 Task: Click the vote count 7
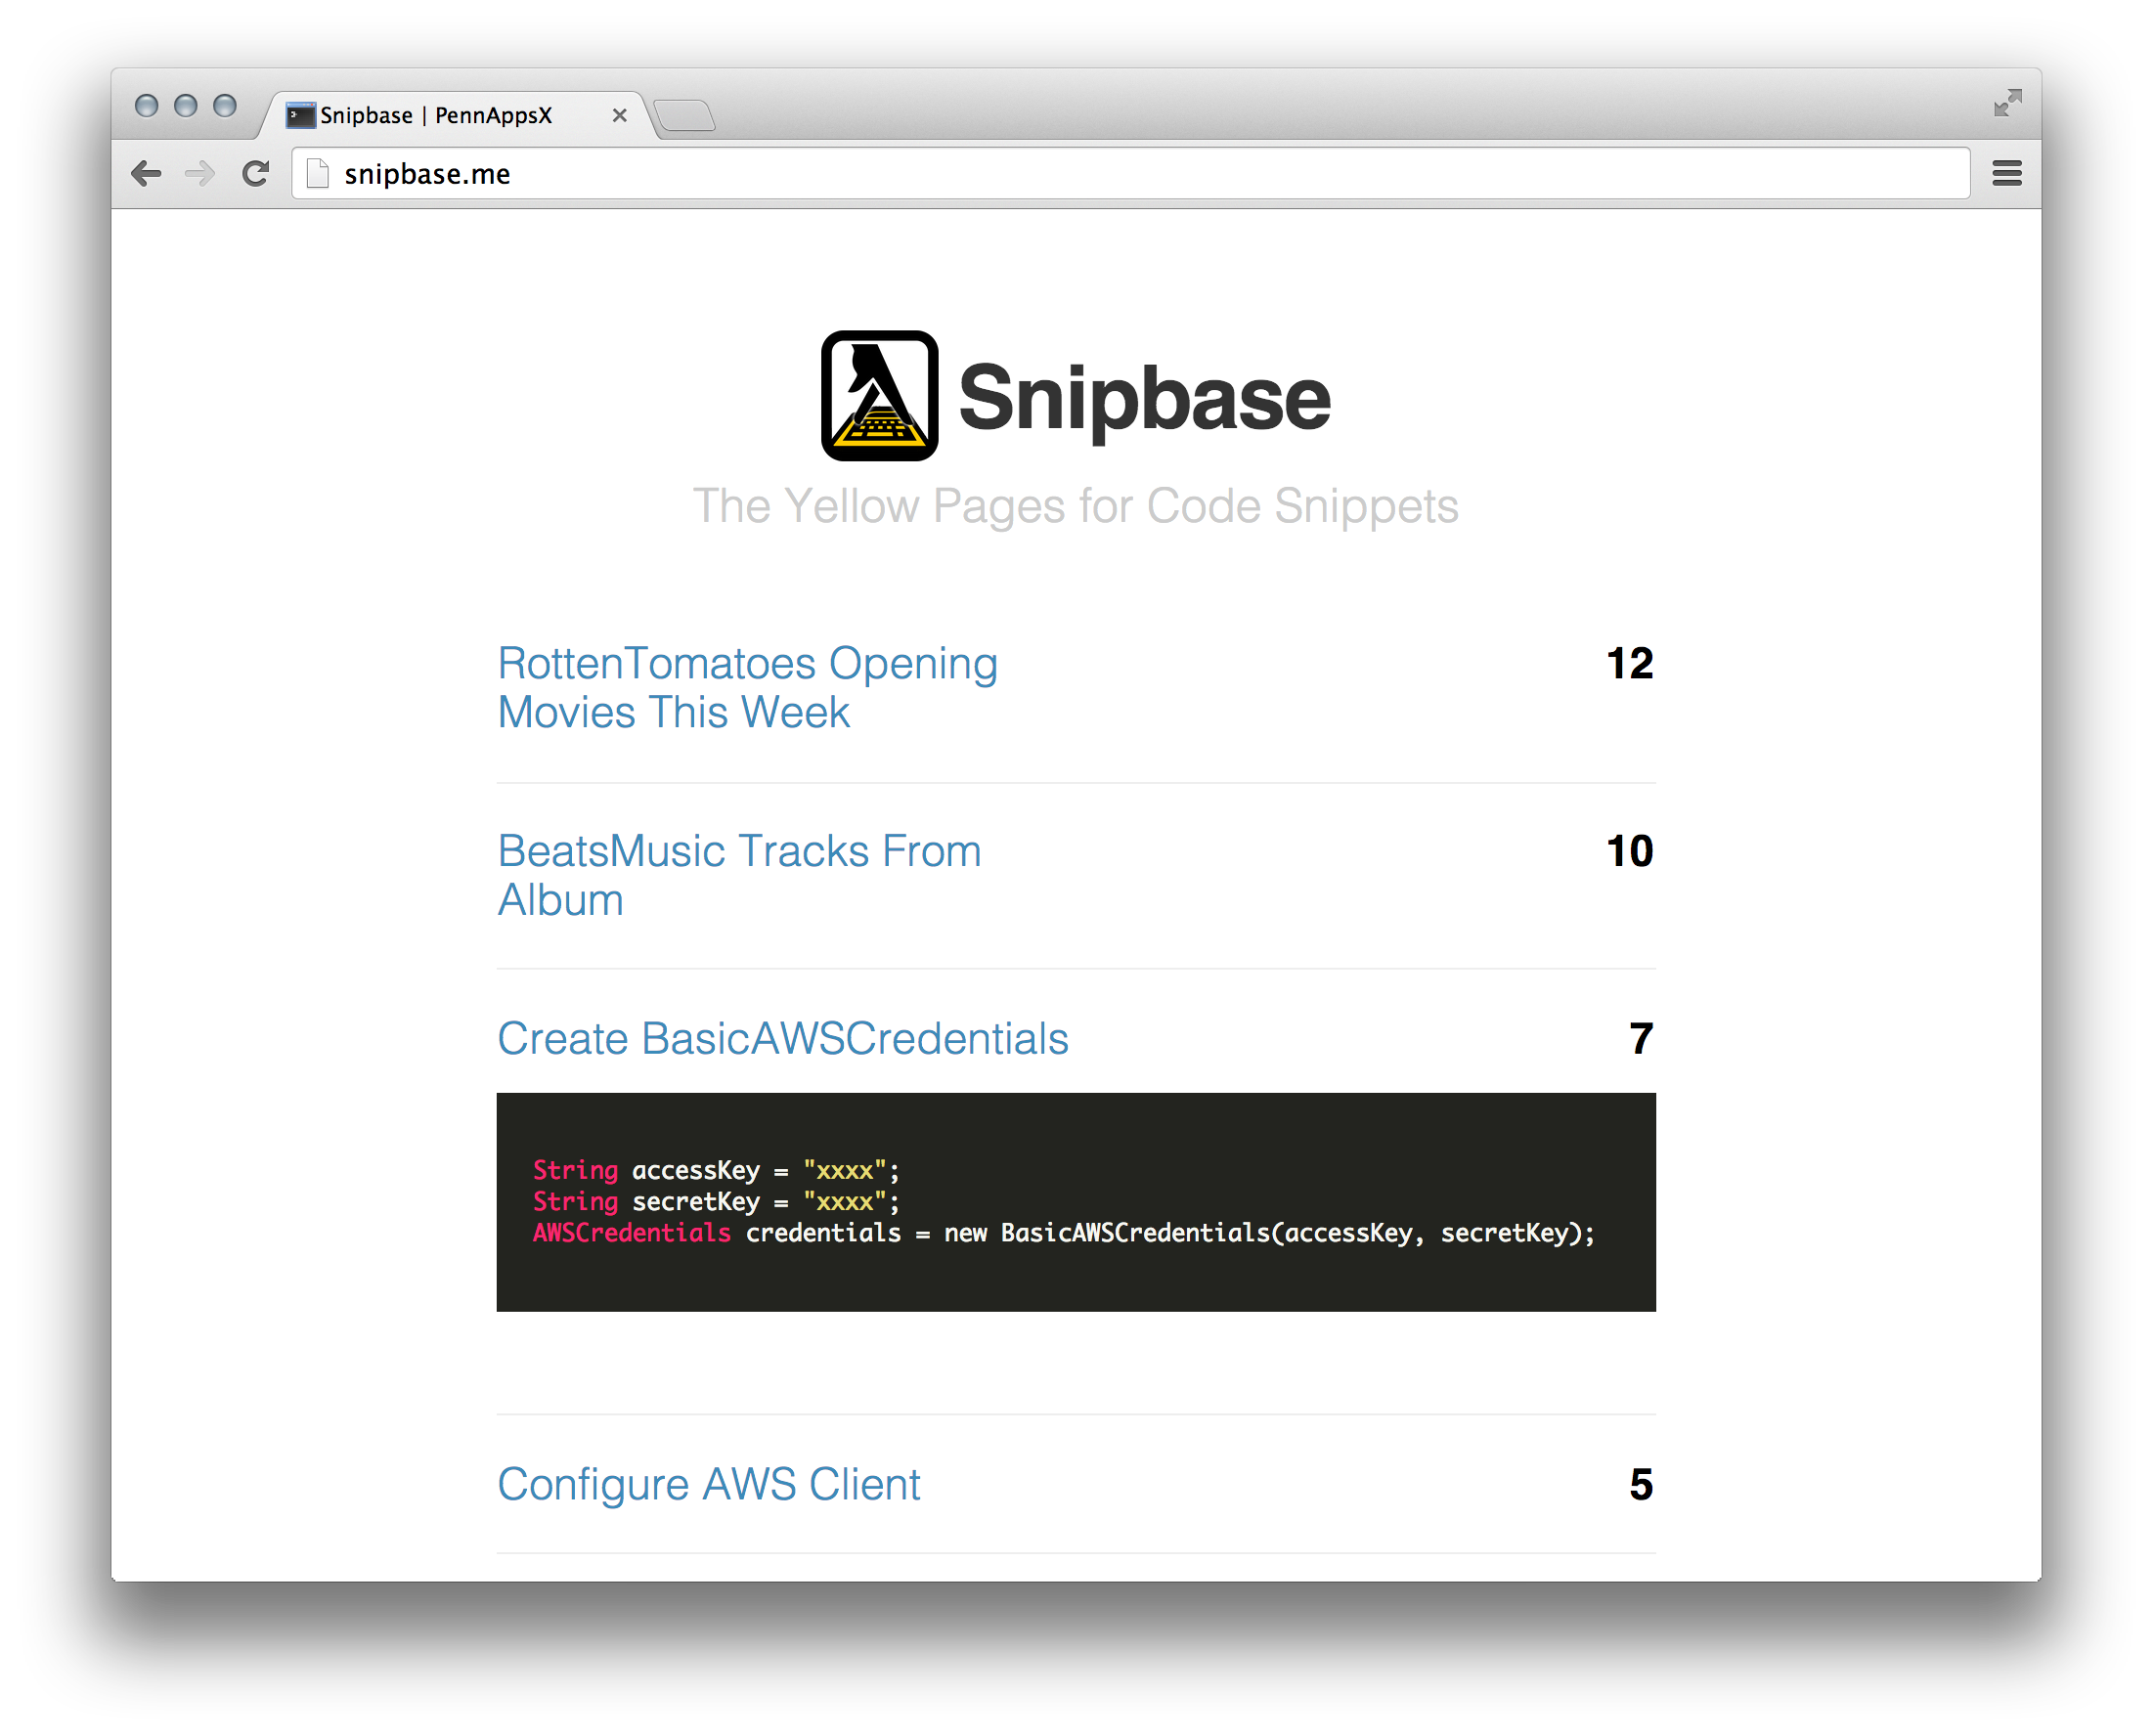[x=1640, y=1039]
